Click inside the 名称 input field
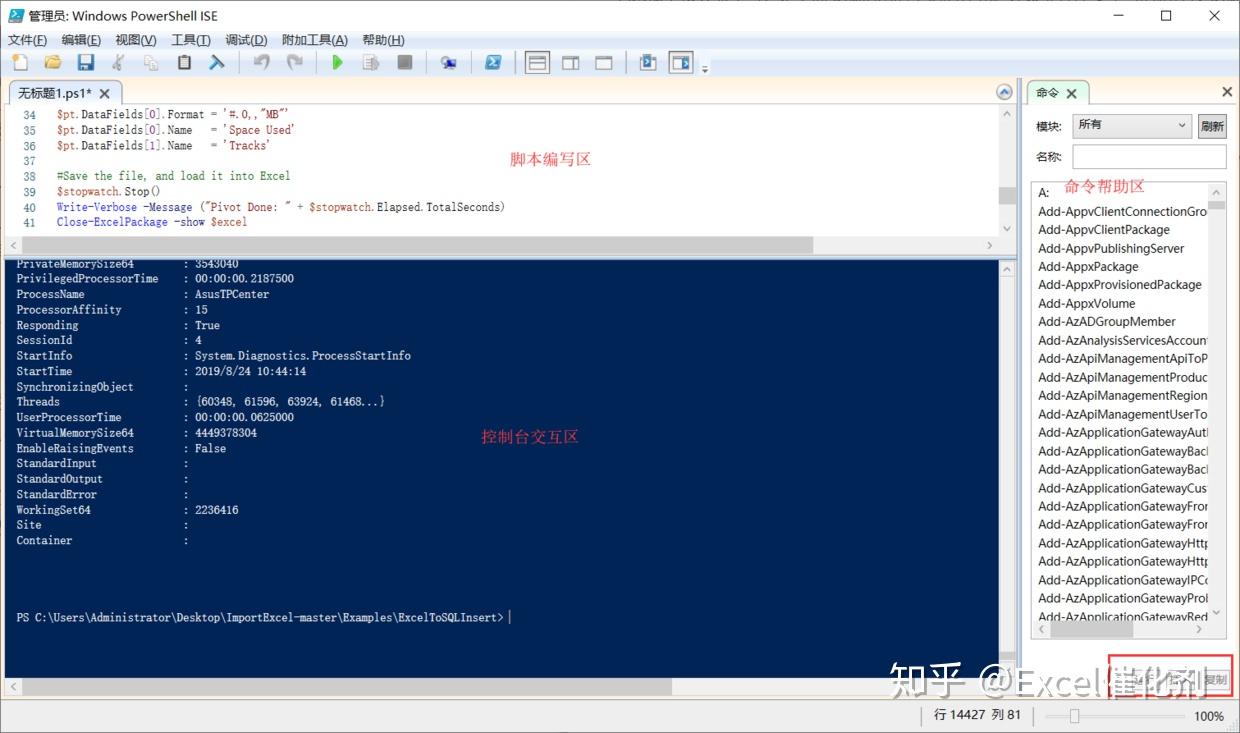Screen dimensions: 1240x733 [1148, 156]
